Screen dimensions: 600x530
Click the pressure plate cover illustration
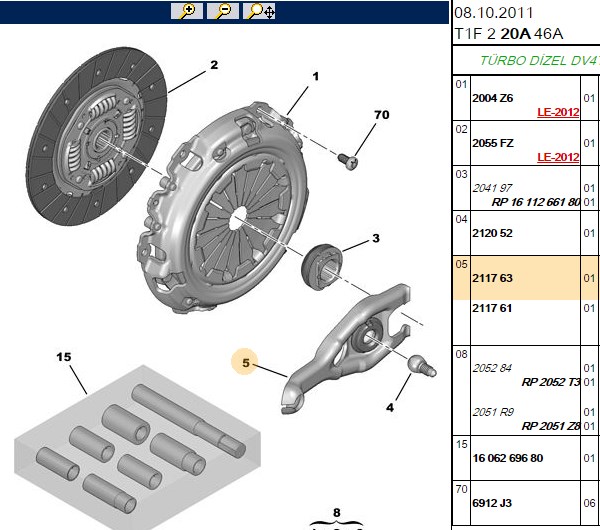[222, 207]
